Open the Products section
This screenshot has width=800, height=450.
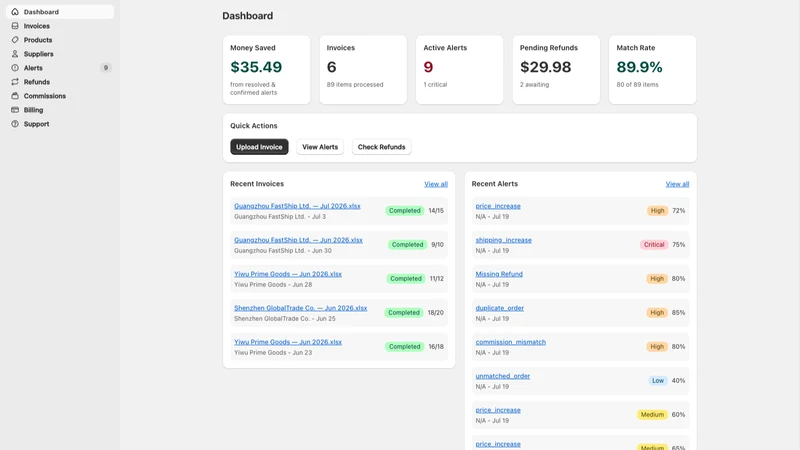coord(60,40)
